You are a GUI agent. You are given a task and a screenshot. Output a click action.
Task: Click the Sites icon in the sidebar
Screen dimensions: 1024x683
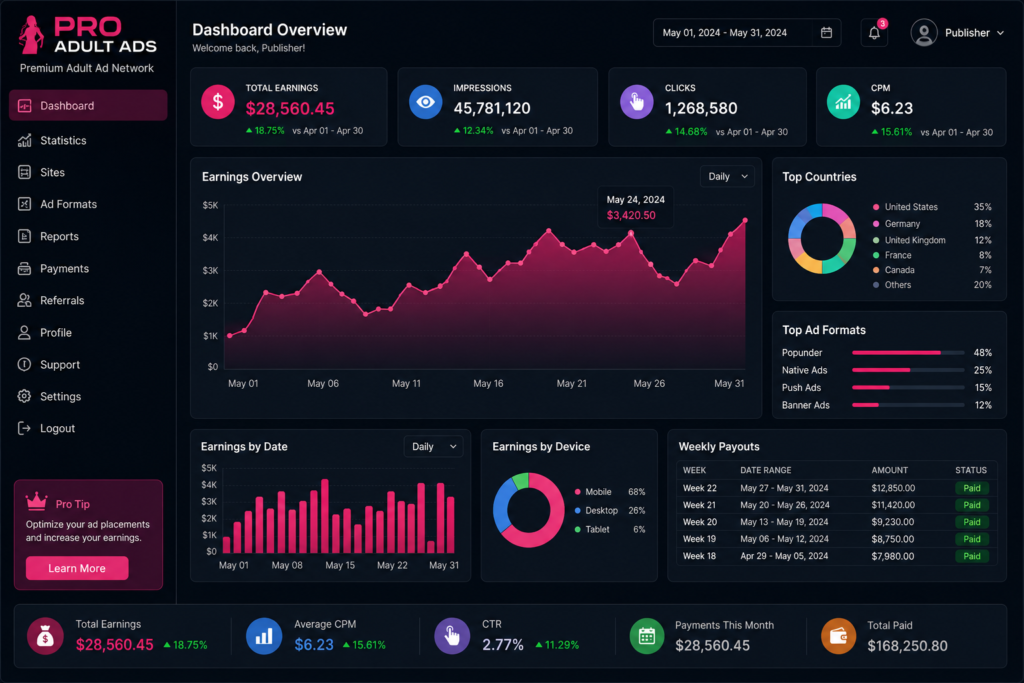(x=25, y=172)
